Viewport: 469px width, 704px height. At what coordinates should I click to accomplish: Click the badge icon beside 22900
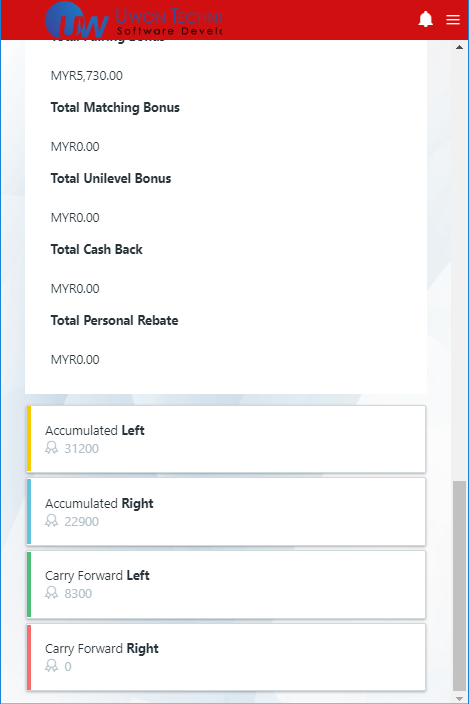point(52,521)
